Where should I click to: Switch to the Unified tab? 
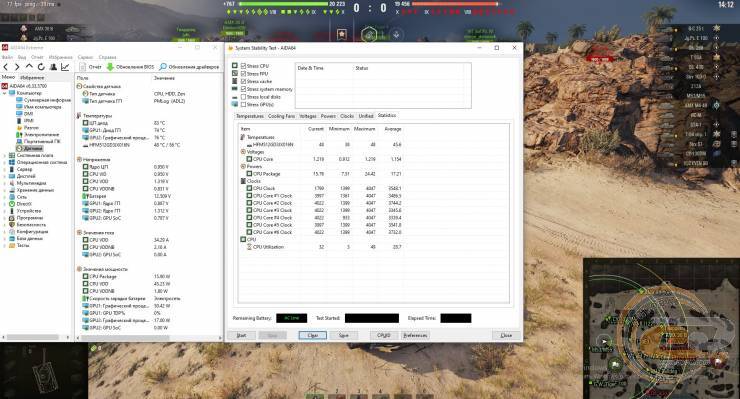point(366,116)
